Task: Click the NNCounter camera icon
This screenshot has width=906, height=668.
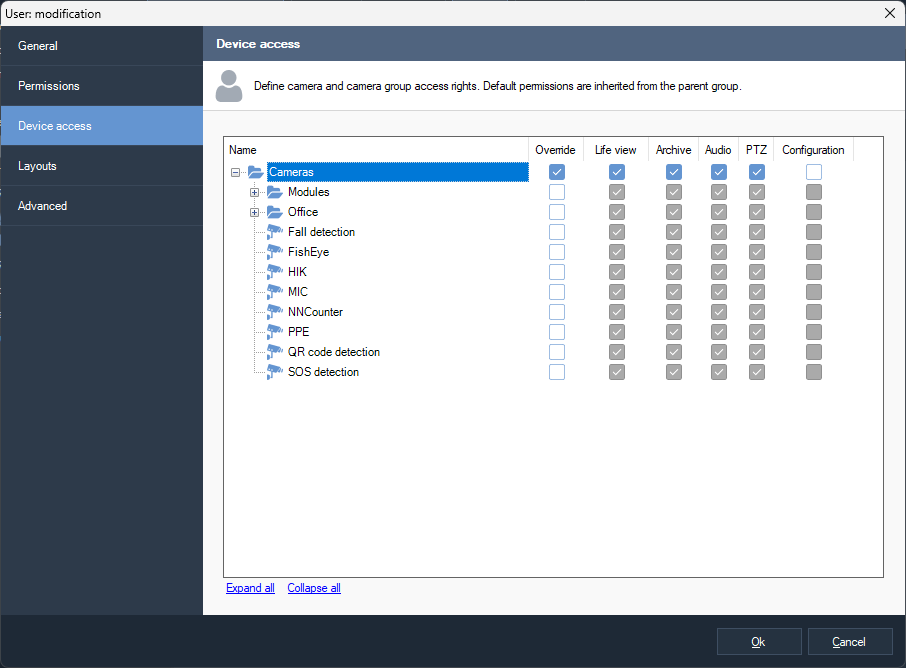Action: [x=275, y=312]
